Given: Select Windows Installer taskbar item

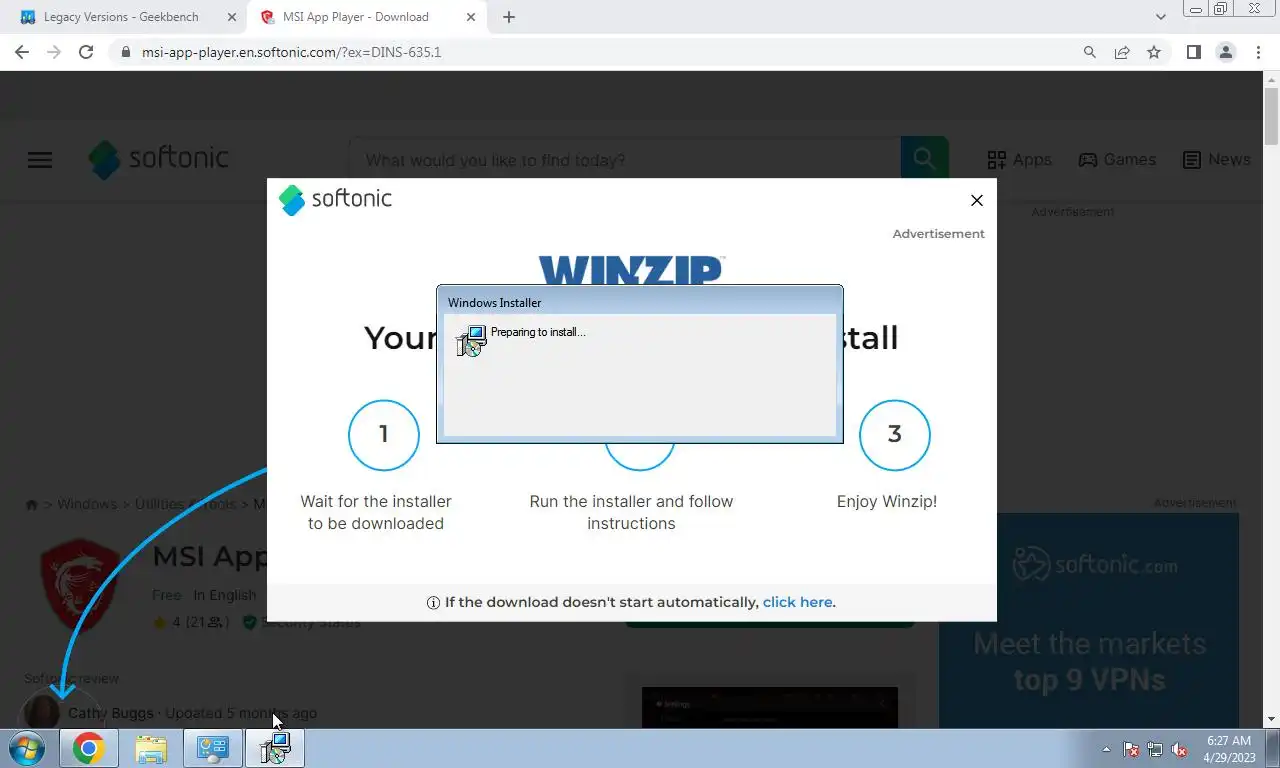Looking at the screenshot, I should pyautogui.click(x=275, y=748).
